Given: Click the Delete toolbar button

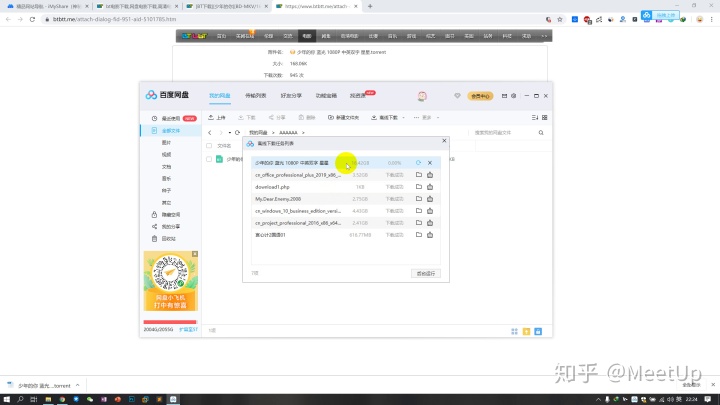Looking at the screenshot, I should [x=307, y=118].
